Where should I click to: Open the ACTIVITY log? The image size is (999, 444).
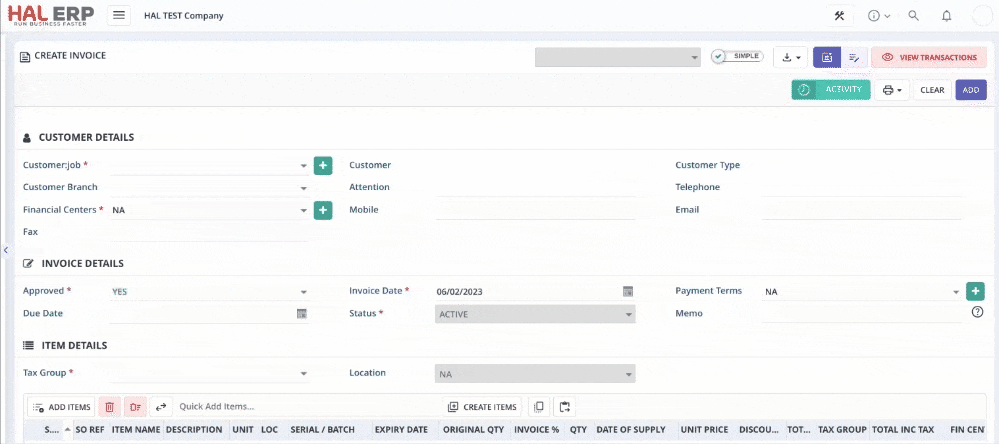pyautogui.click(x=831, y=90)
